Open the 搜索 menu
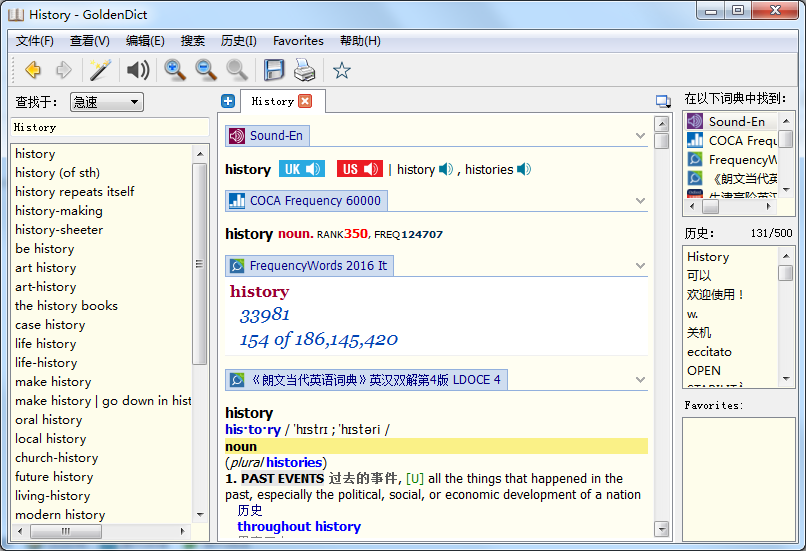This screenshot has width=806, height=551. [x=193, y=41]
